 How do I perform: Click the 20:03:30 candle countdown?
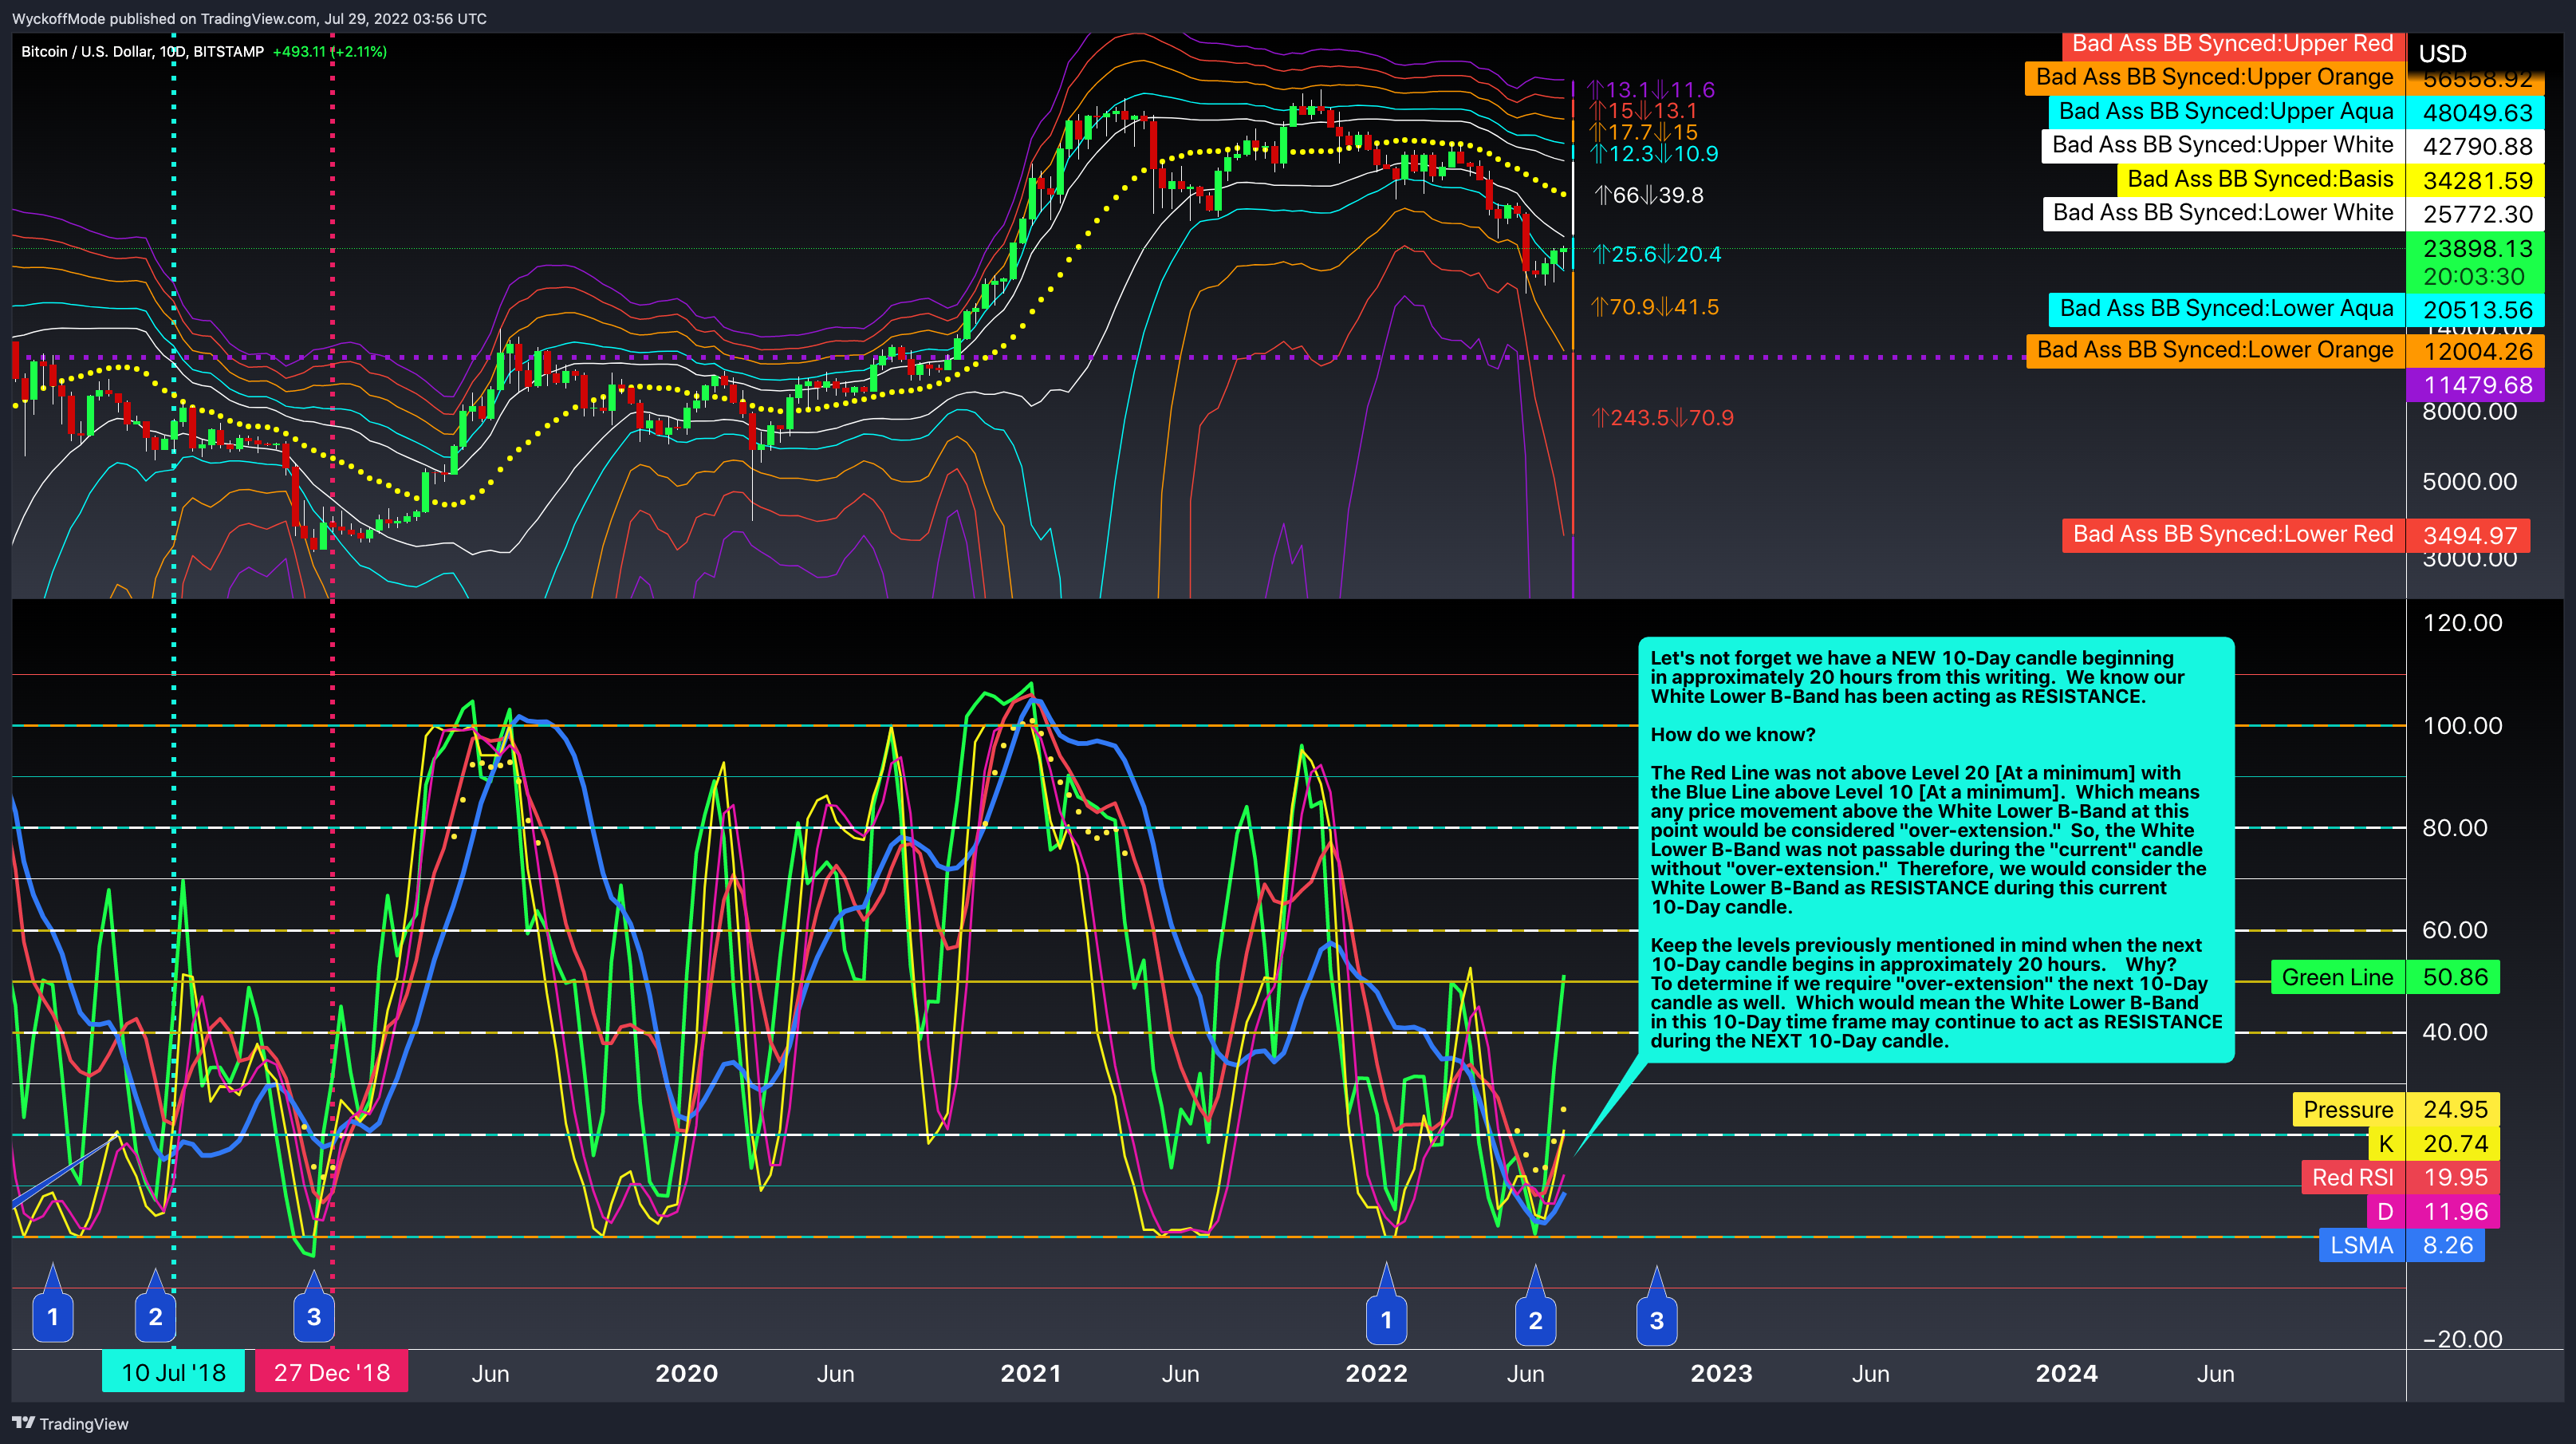click(x=2473, y=276)
